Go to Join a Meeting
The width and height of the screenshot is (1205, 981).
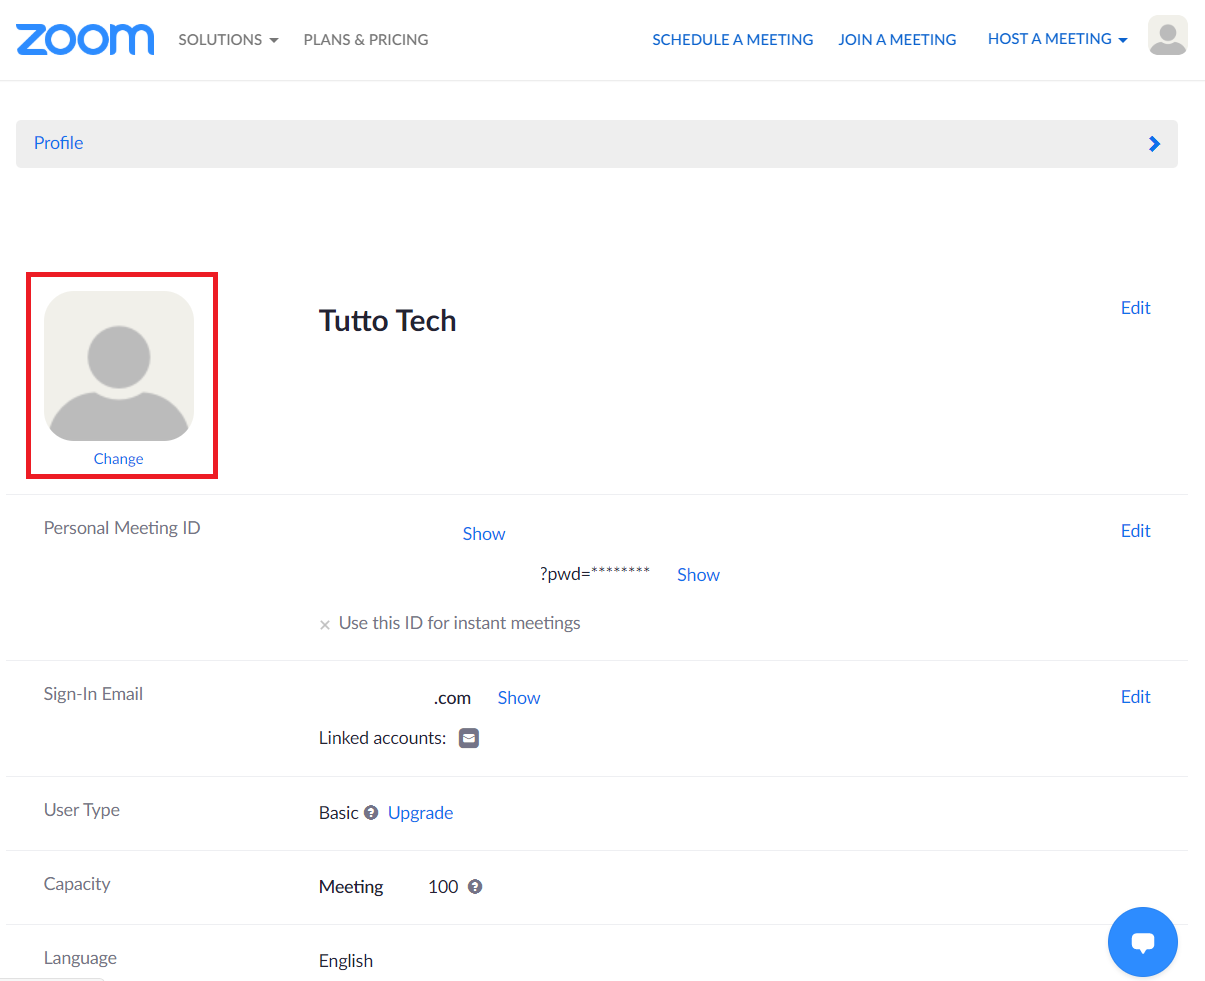pyautogui.click(x=897, y=40)
